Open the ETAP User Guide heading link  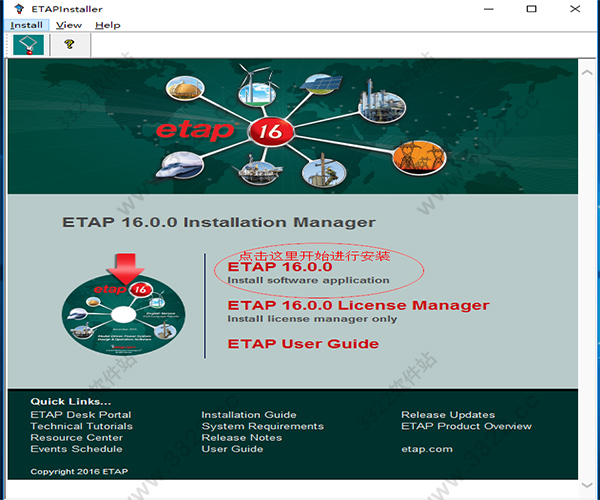pyautogui.click(x=303, y=344)
